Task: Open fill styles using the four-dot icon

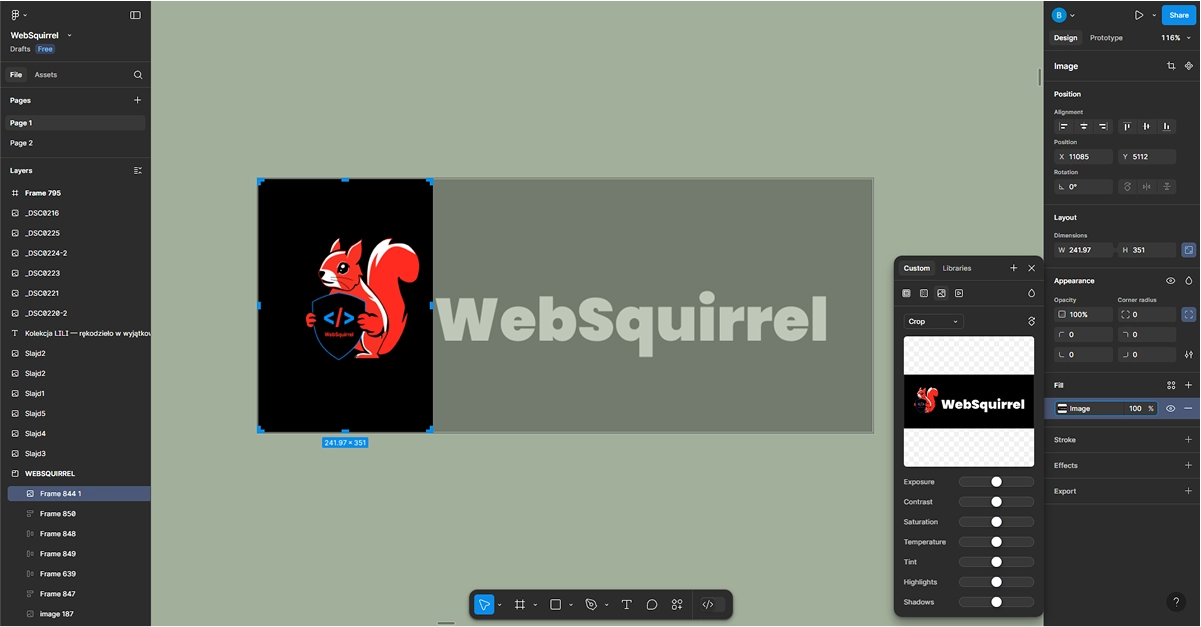Action: pos(1171,385)
